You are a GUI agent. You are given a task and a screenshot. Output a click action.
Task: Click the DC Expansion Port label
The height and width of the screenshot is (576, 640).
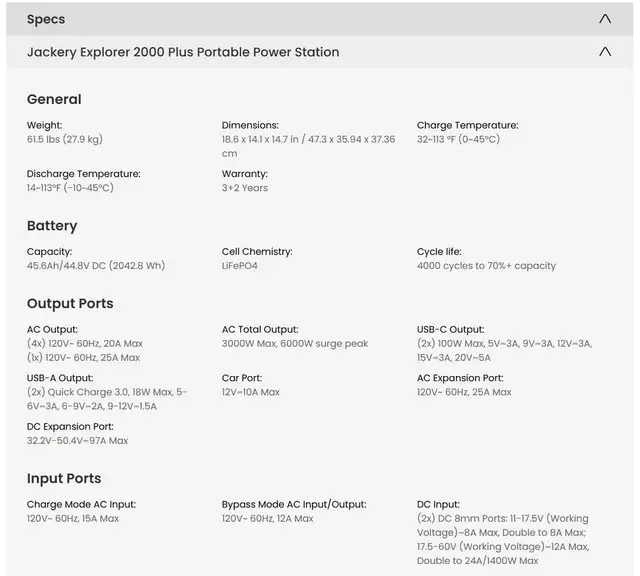(x=70, y=427)
